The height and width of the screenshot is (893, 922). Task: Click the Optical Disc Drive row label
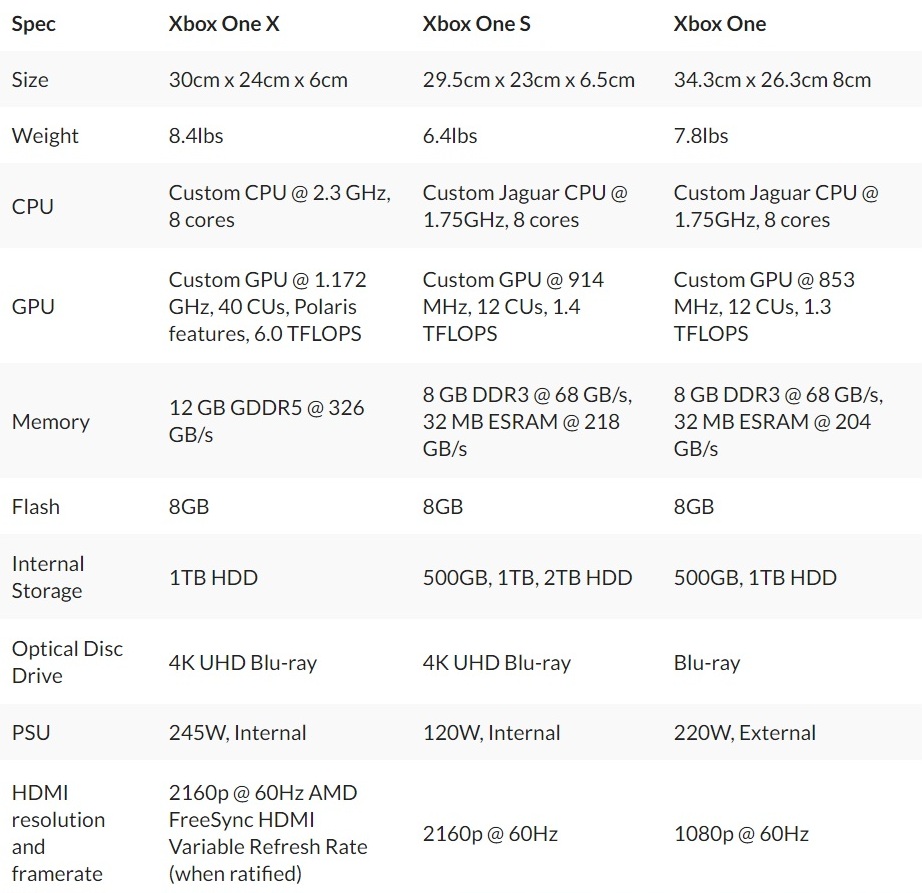pyautogui.click(x=67, y=662)
